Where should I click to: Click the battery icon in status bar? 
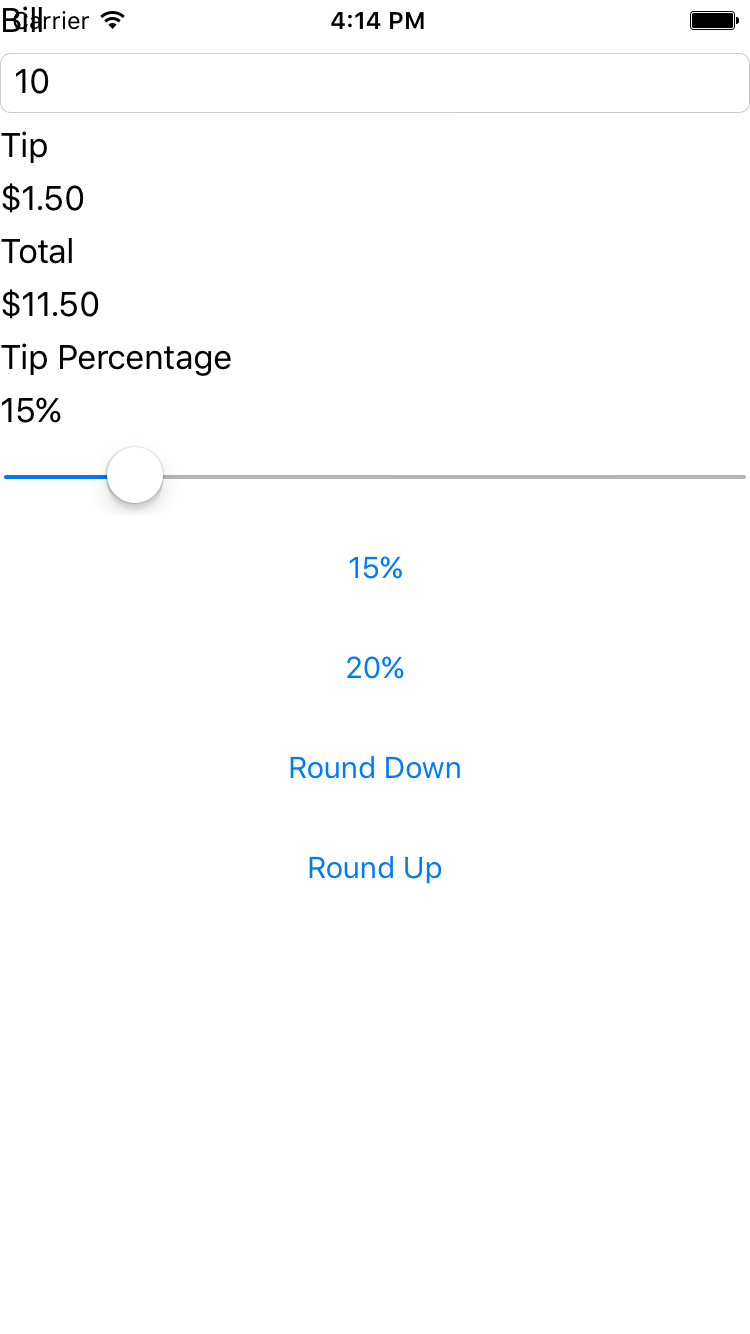[x=713, y=18]
